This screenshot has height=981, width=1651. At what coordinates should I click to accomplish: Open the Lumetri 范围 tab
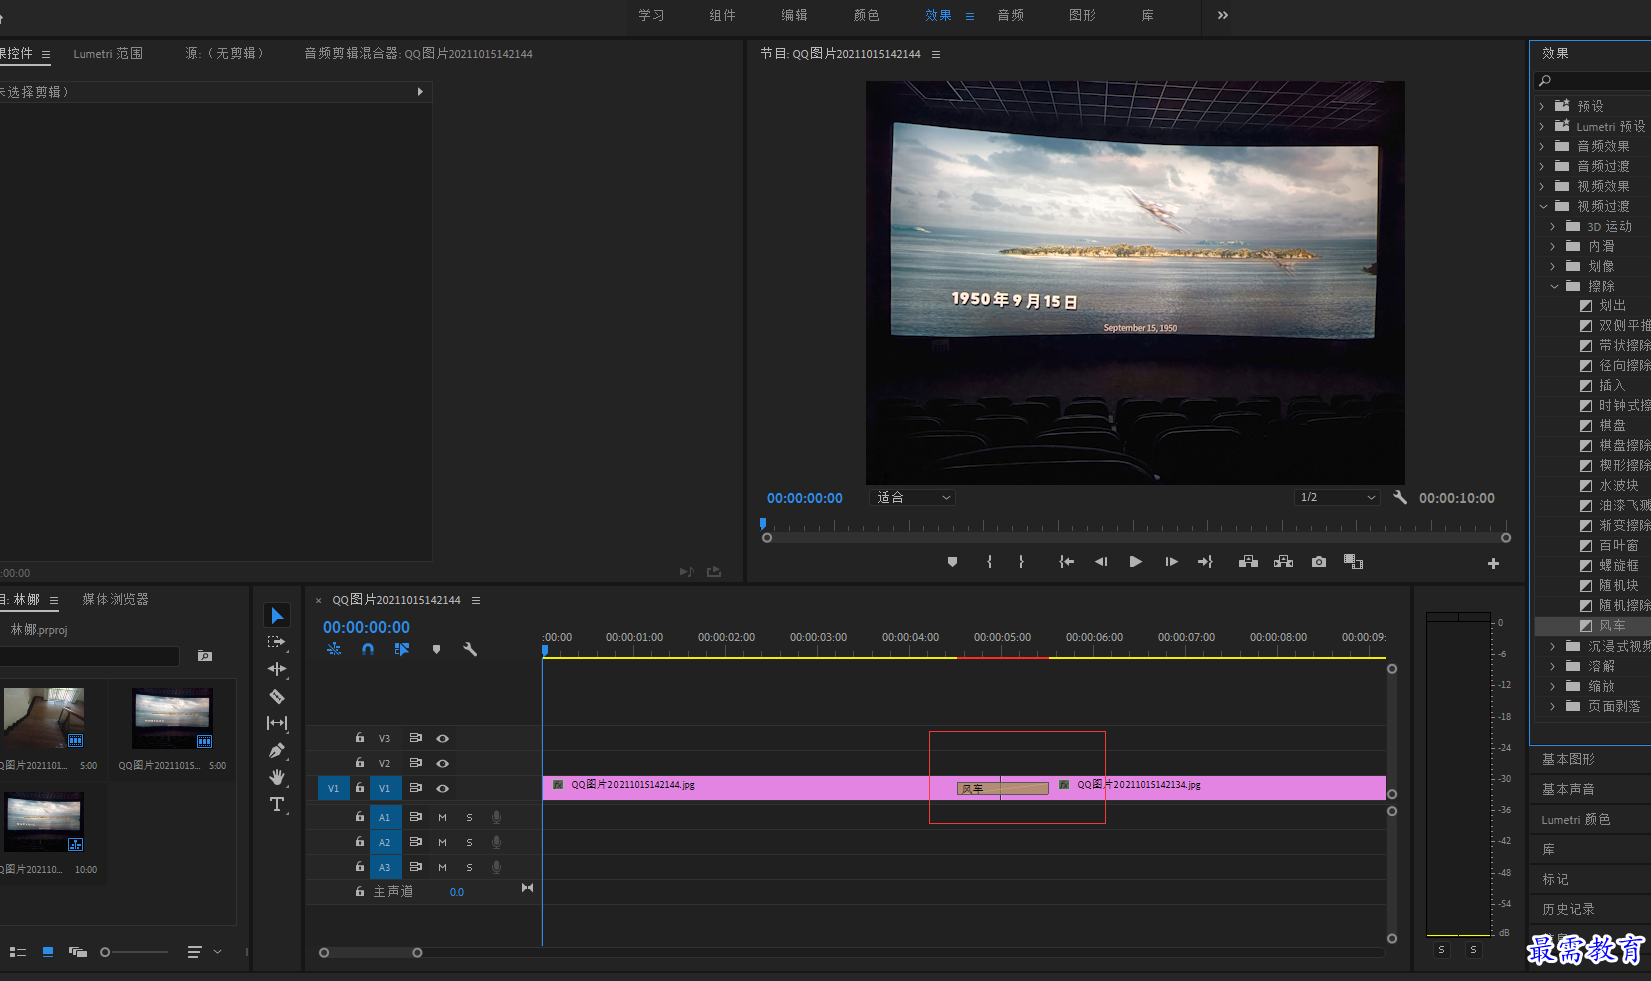[108, 53]
